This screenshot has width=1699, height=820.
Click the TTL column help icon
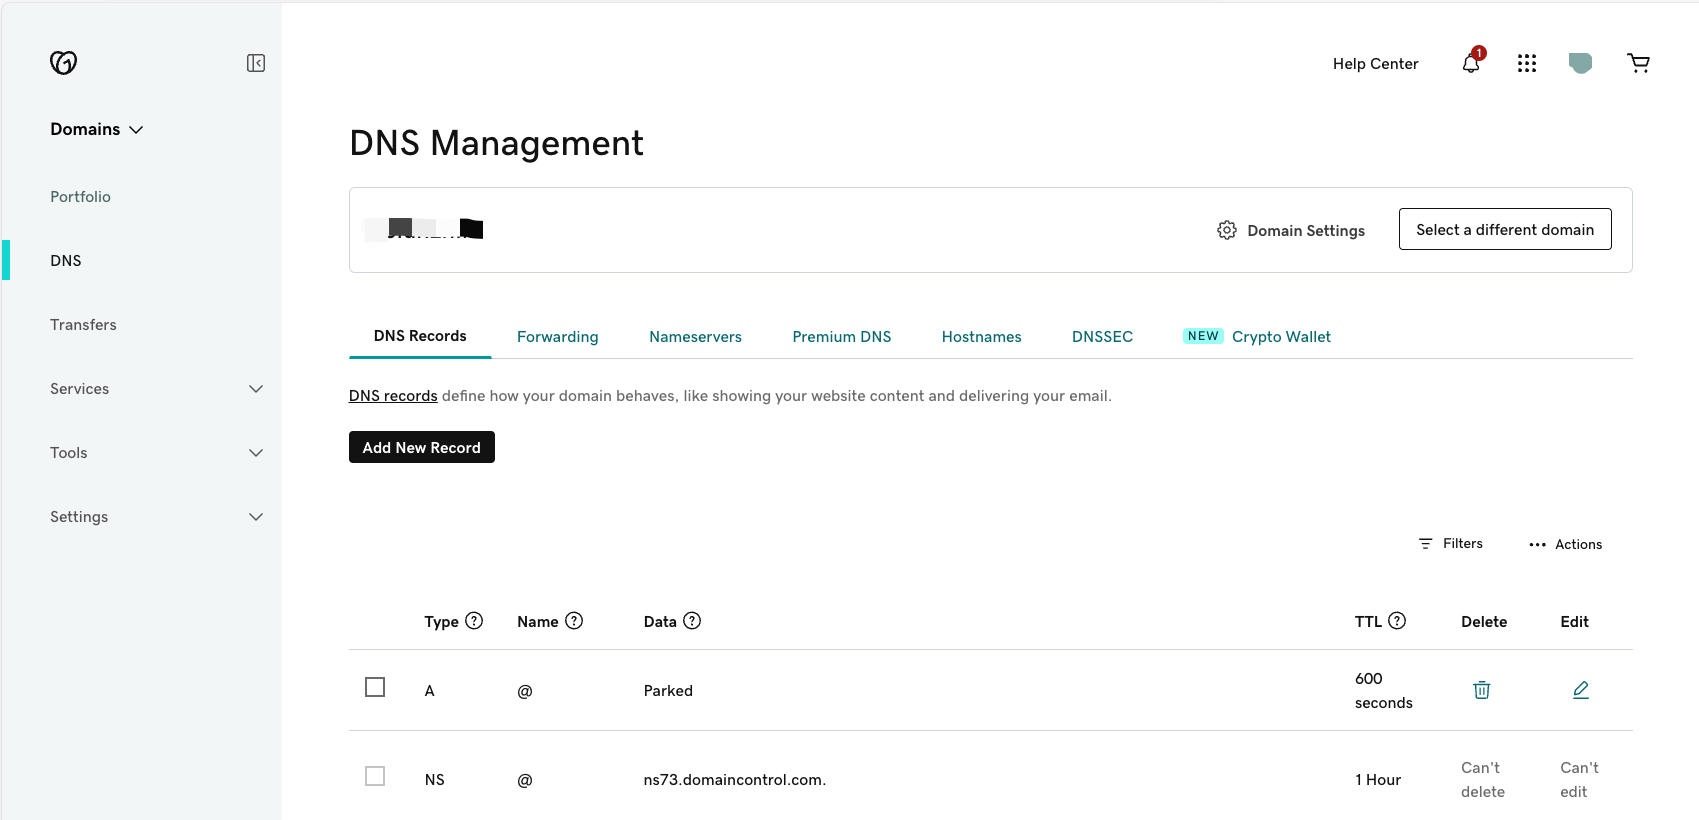1397,621
